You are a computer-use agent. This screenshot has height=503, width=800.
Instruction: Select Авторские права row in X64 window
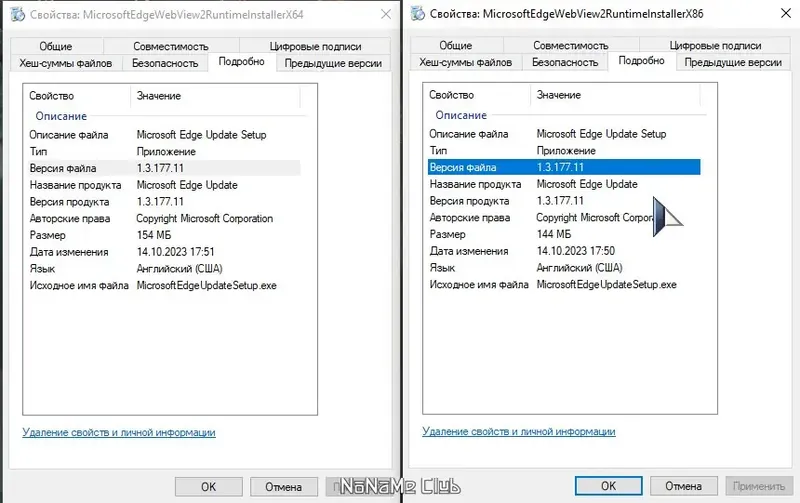[x=164, y=219]
